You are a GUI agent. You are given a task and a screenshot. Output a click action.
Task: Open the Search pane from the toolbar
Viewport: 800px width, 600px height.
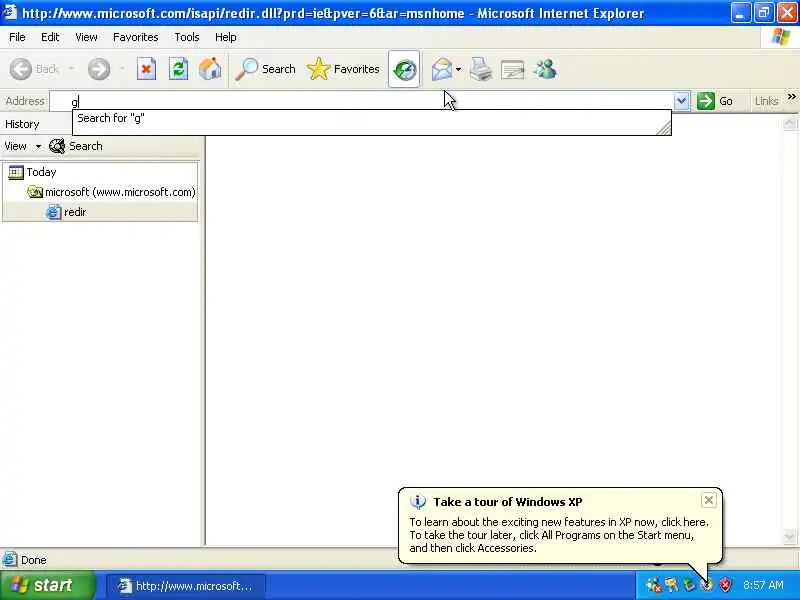click(x=265, y=69)
